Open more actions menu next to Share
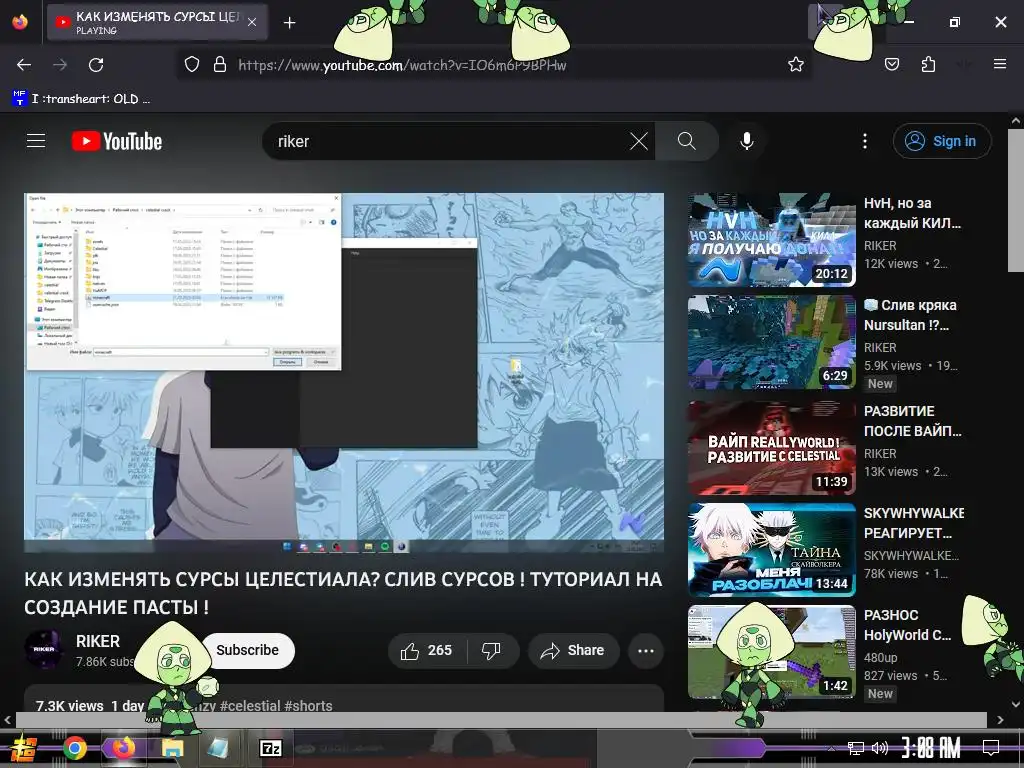The image size is (1024, 768). point(646,650)
